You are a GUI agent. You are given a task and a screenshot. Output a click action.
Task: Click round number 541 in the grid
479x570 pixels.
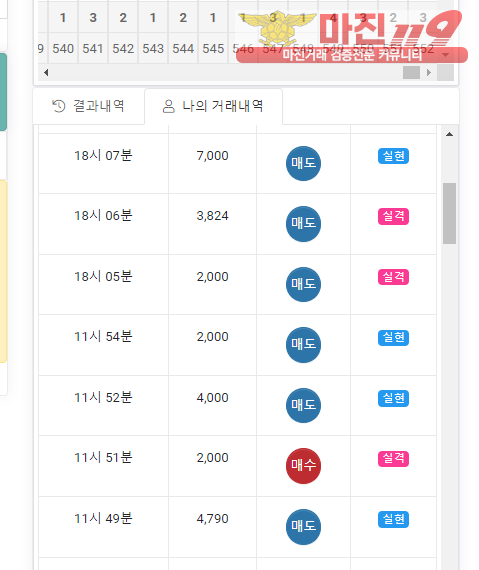(x=93, y=49)
